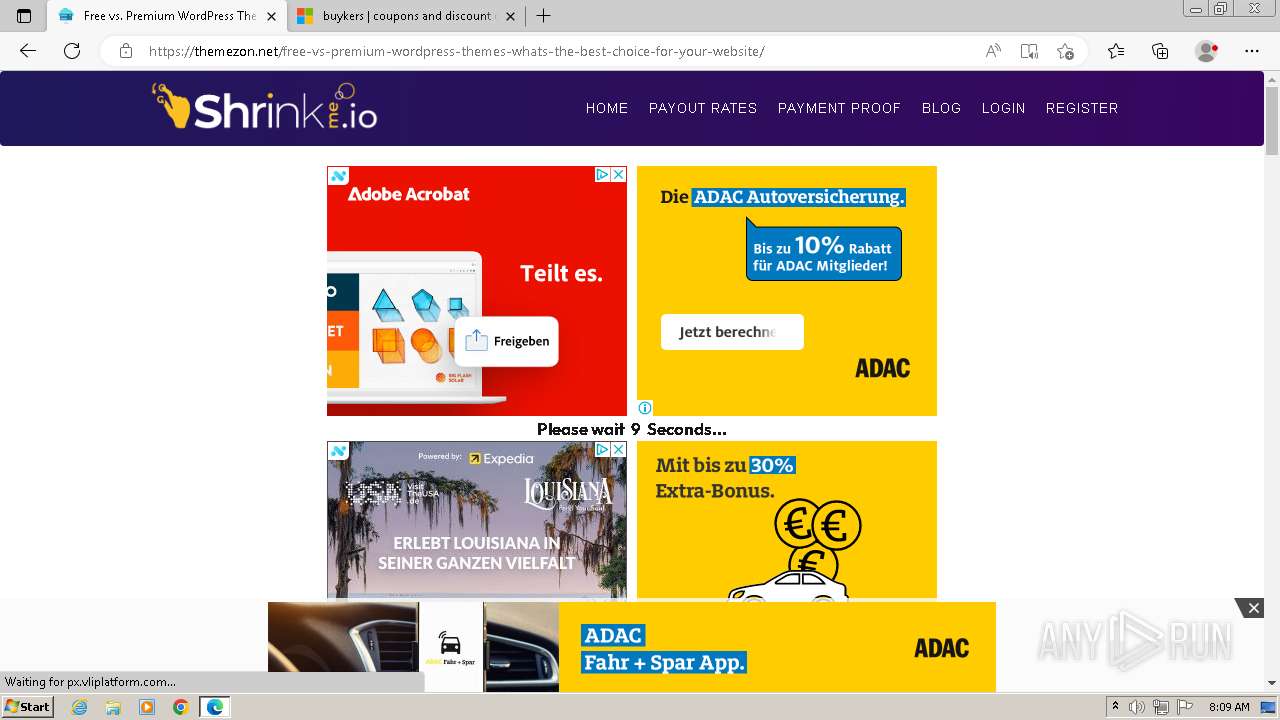Close the Expedia Louisiana ad

click(x=618, y=450)
